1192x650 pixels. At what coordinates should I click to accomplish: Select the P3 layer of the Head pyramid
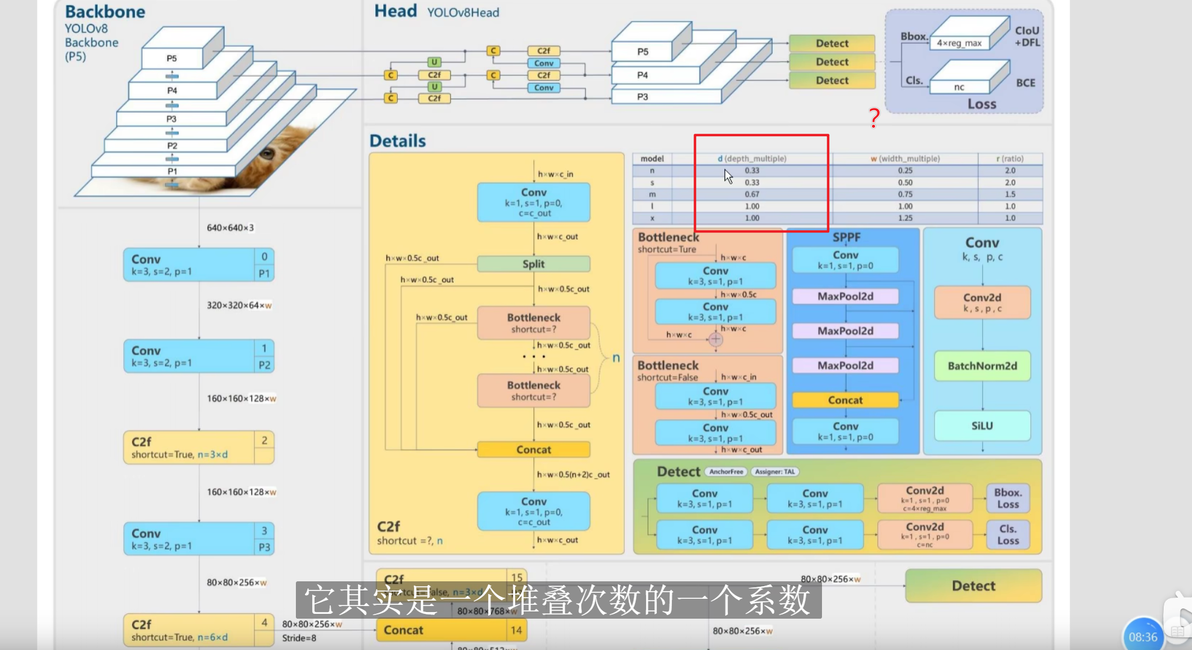pos(643,97)
